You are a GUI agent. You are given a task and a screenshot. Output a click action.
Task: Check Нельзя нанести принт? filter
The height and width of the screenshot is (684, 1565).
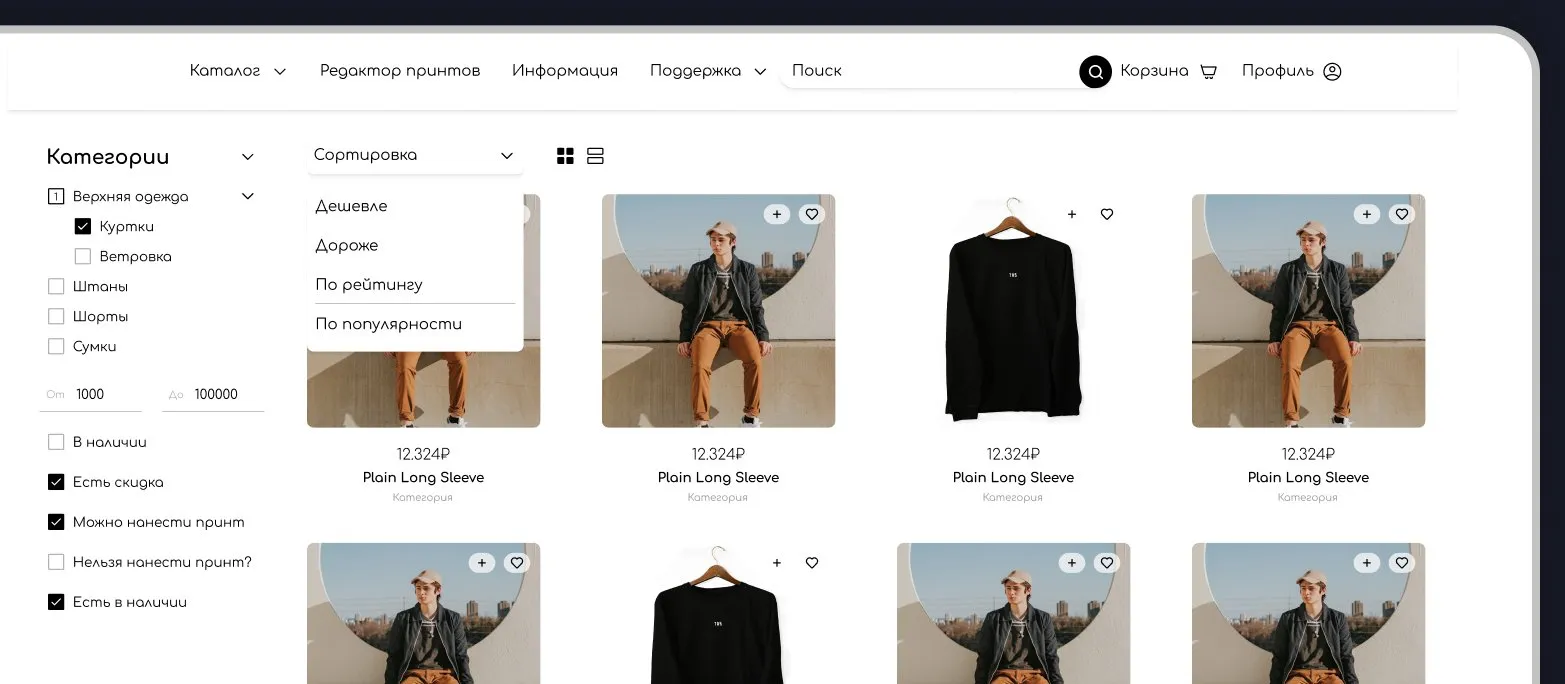click(x=56, y=562)
